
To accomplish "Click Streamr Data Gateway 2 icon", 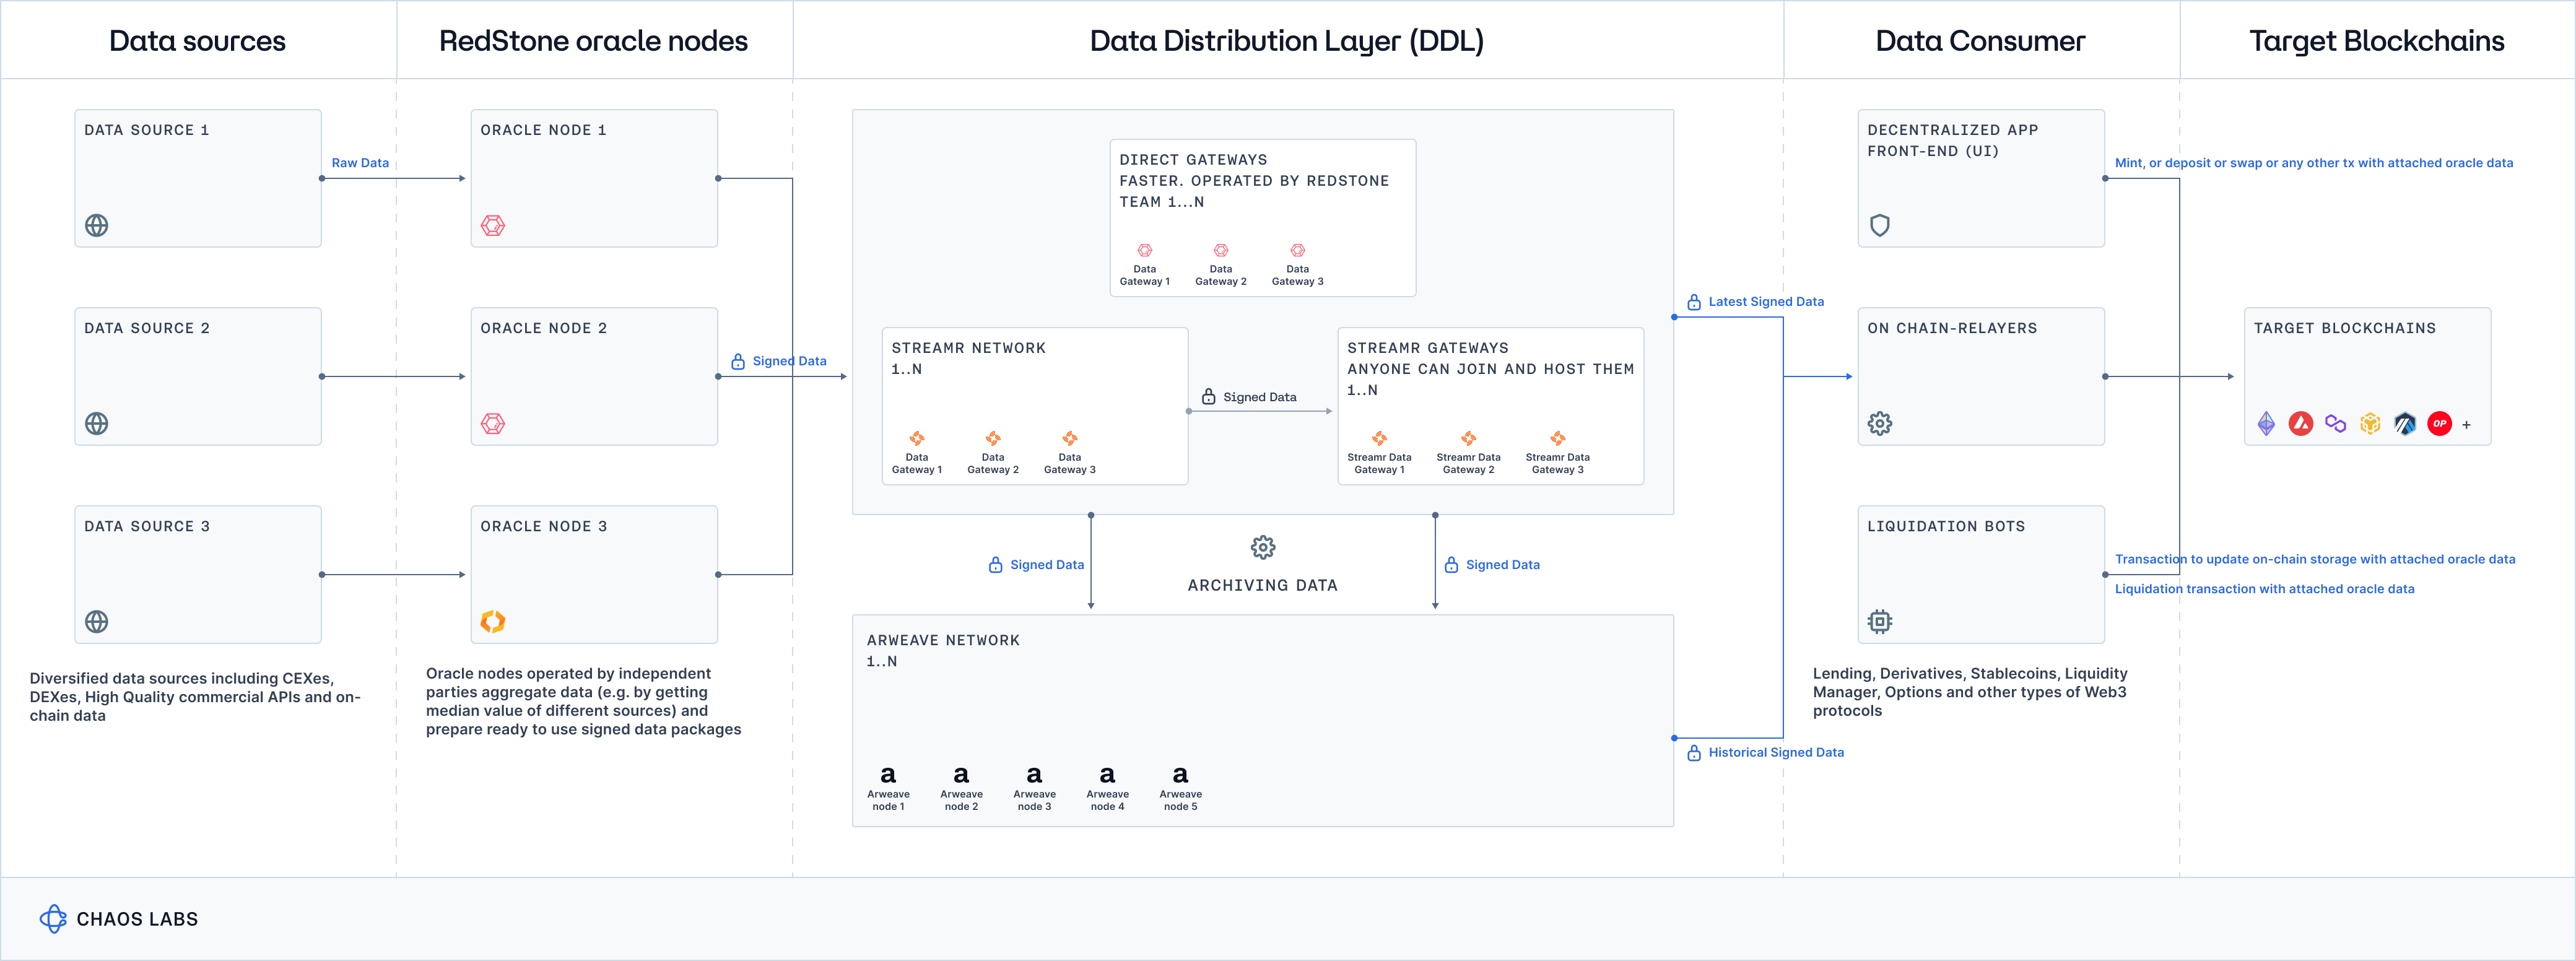I will point(1468,438).
